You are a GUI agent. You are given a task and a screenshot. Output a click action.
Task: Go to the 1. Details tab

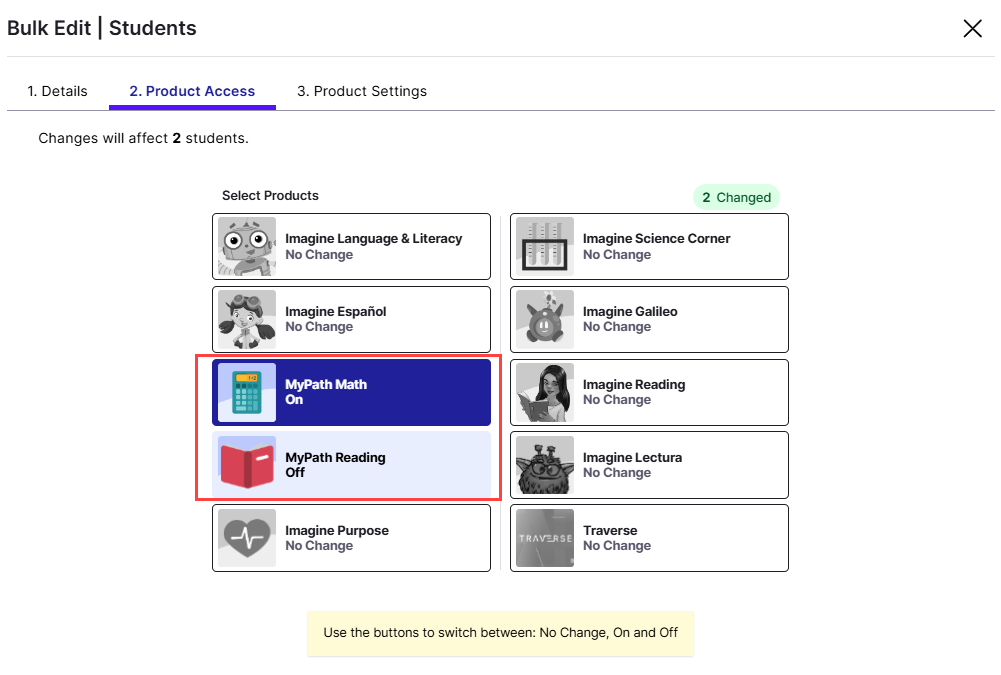[57, 91]
